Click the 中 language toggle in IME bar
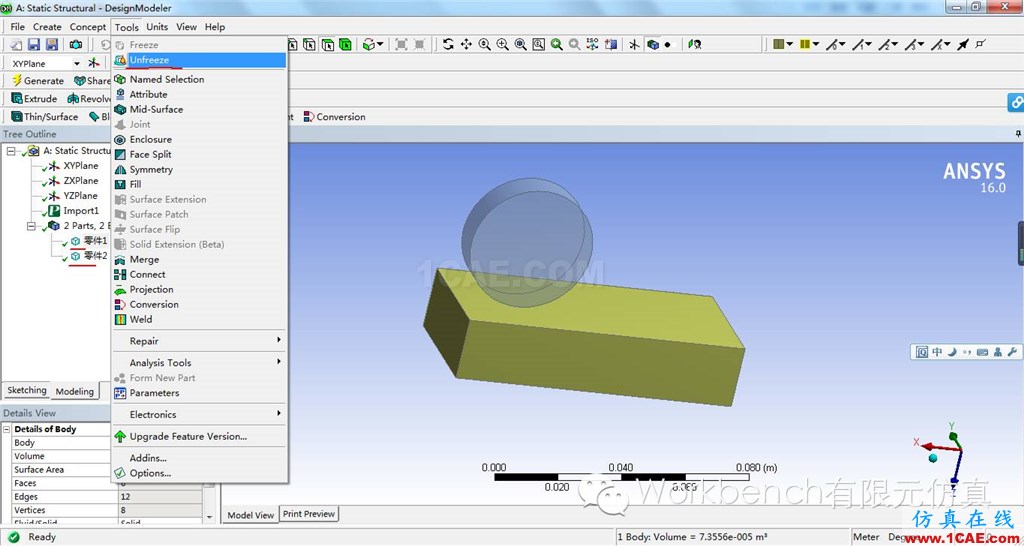The image size is (1024, 546). 936,352
